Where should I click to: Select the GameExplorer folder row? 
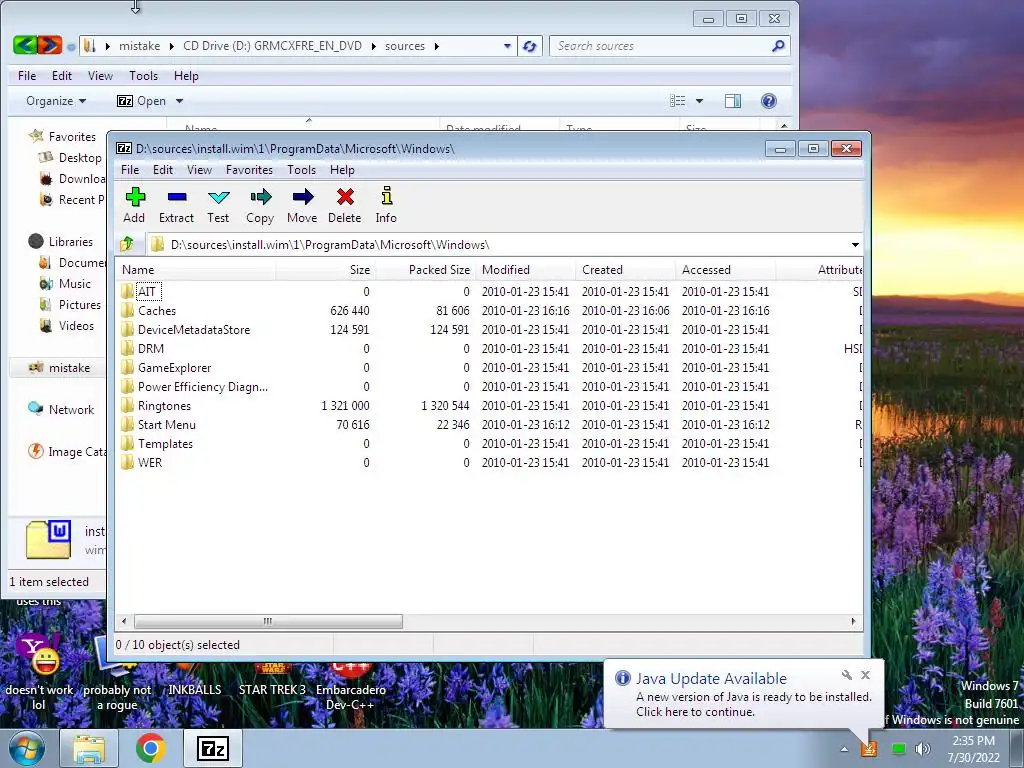point(490,368)
